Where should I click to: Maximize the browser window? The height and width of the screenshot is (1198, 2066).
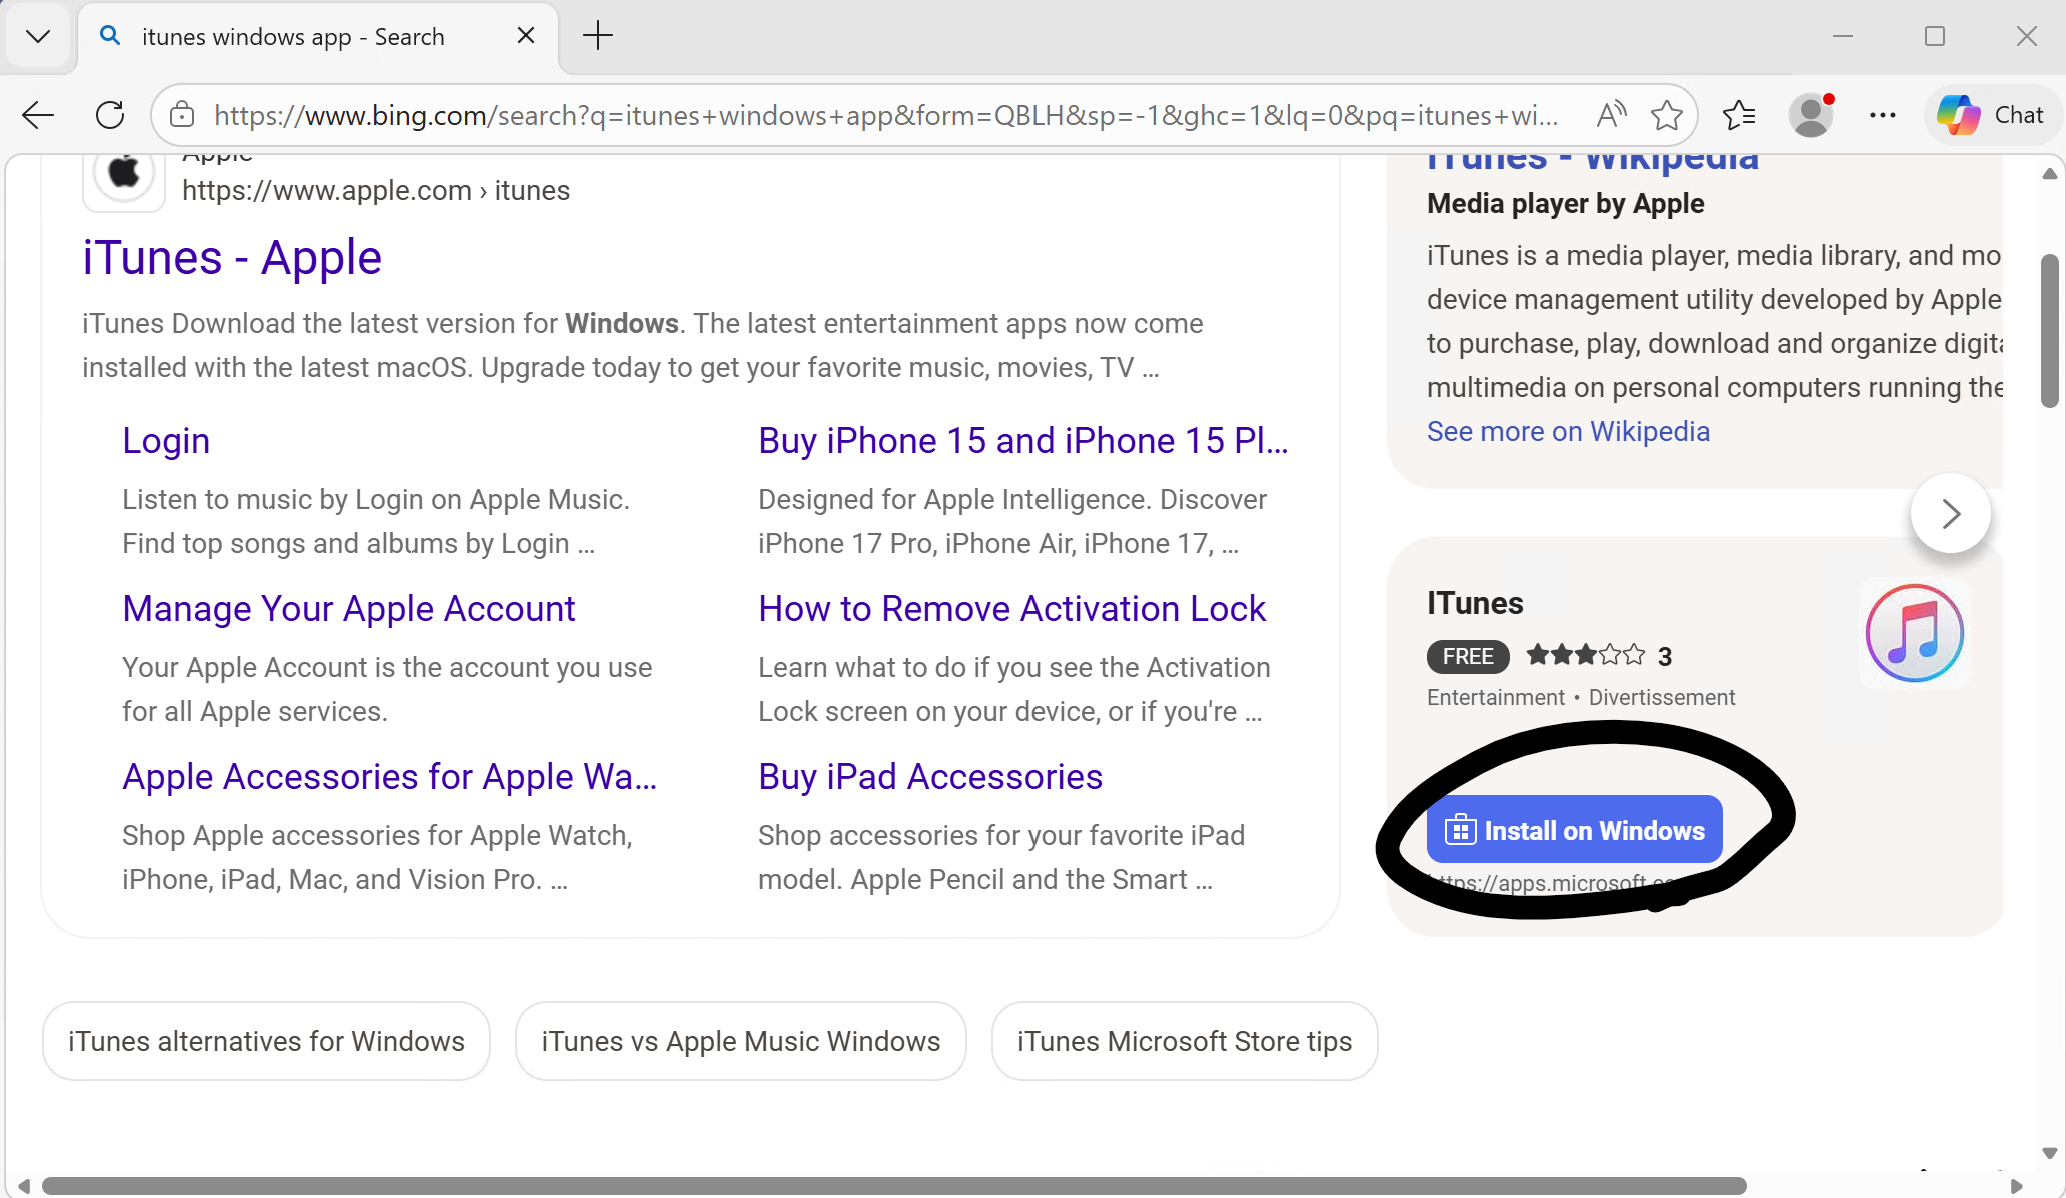tap(1935, 37)
